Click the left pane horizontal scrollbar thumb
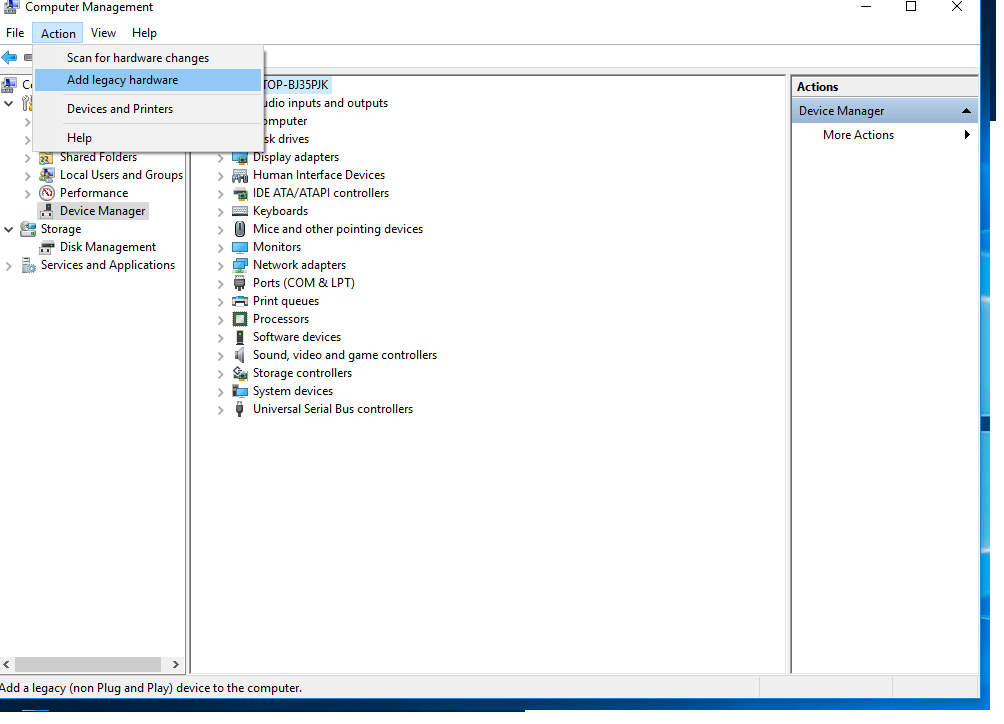1004x724 pixels. point(88,664)
